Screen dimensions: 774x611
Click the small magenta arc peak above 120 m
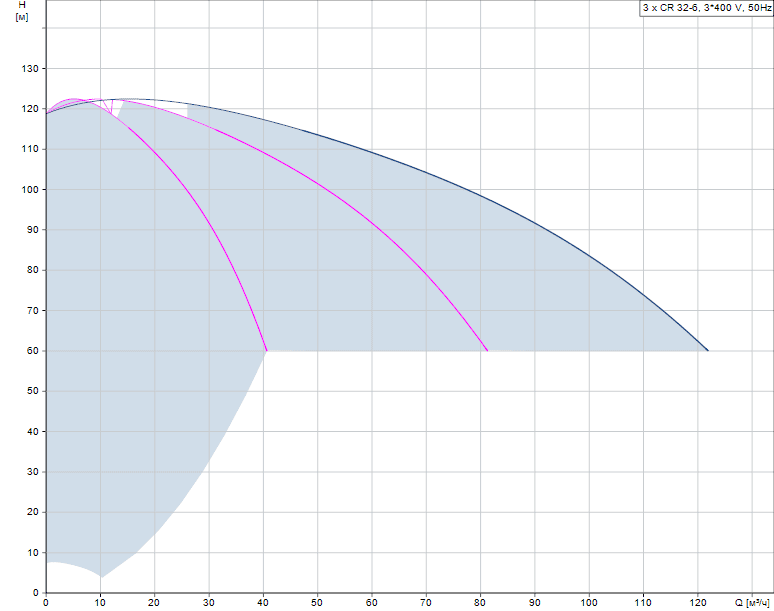click(x=73, y=99)
